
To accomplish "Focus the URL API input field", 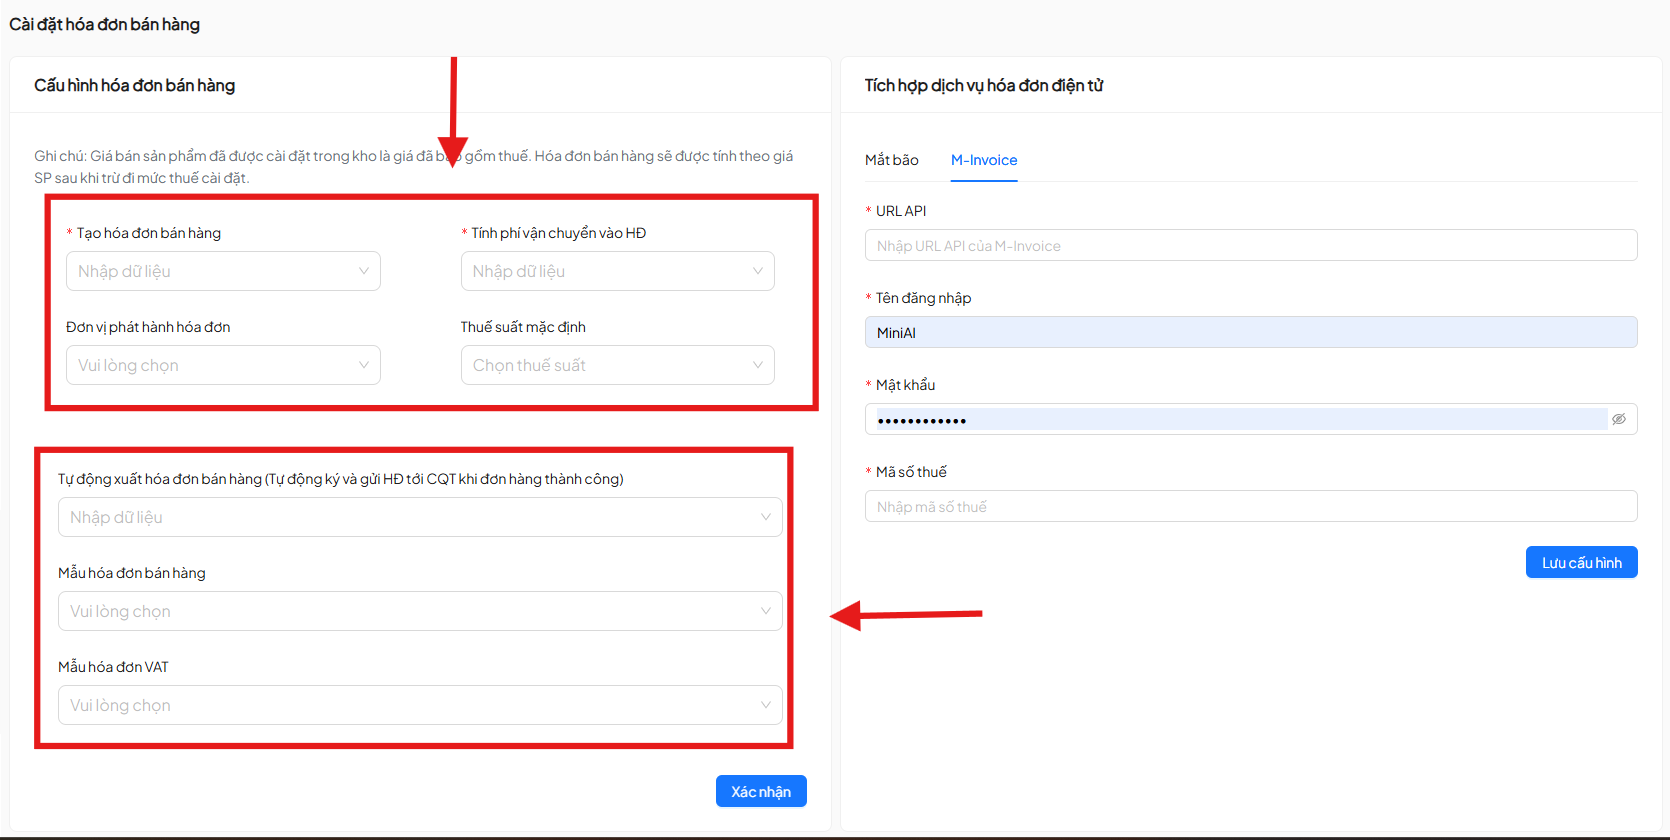I will (x=1250, y=246).
